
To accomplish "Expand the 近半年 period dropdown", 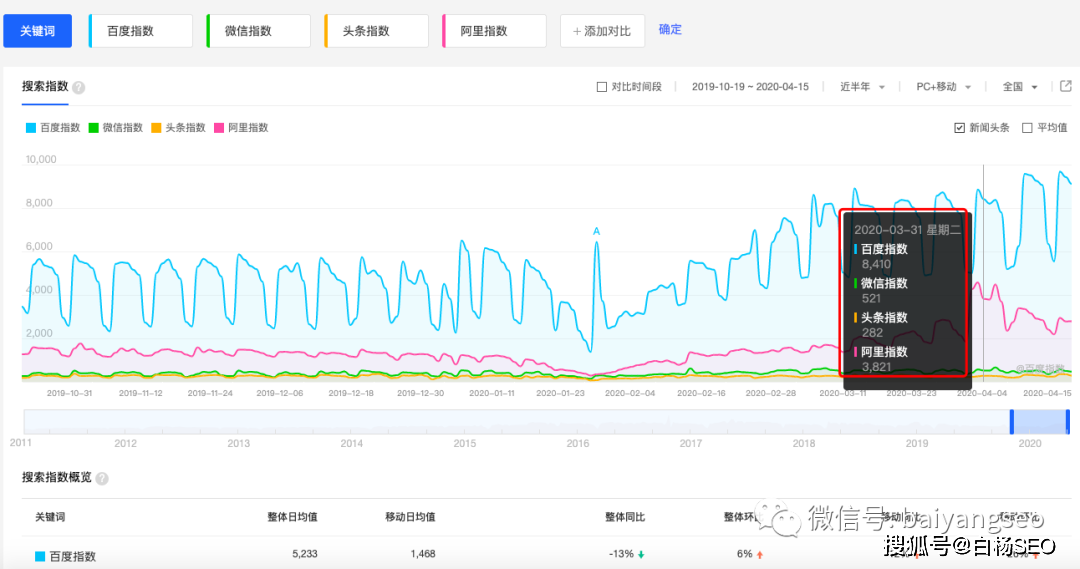I will [x=862, y=87].
